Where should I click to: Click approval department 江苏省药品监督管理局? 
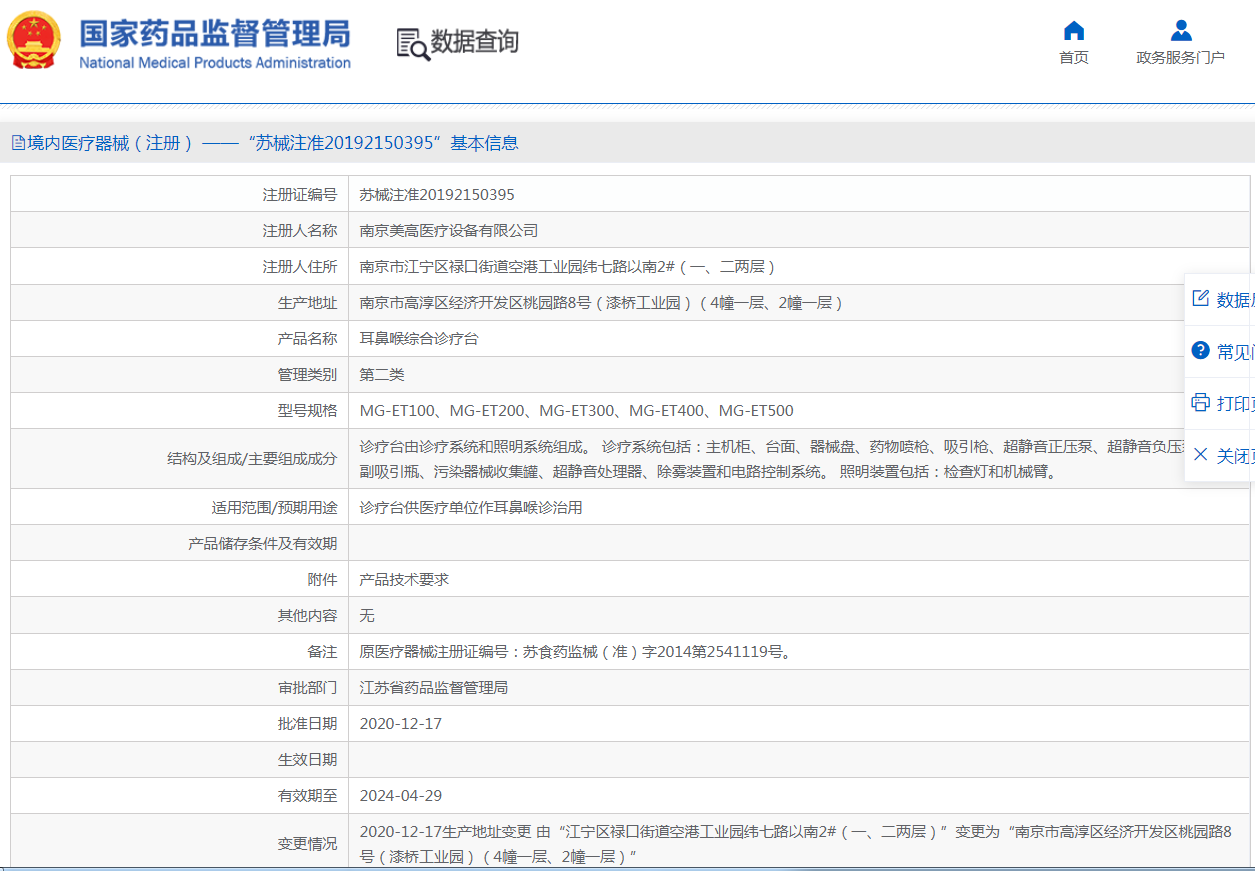434,688
